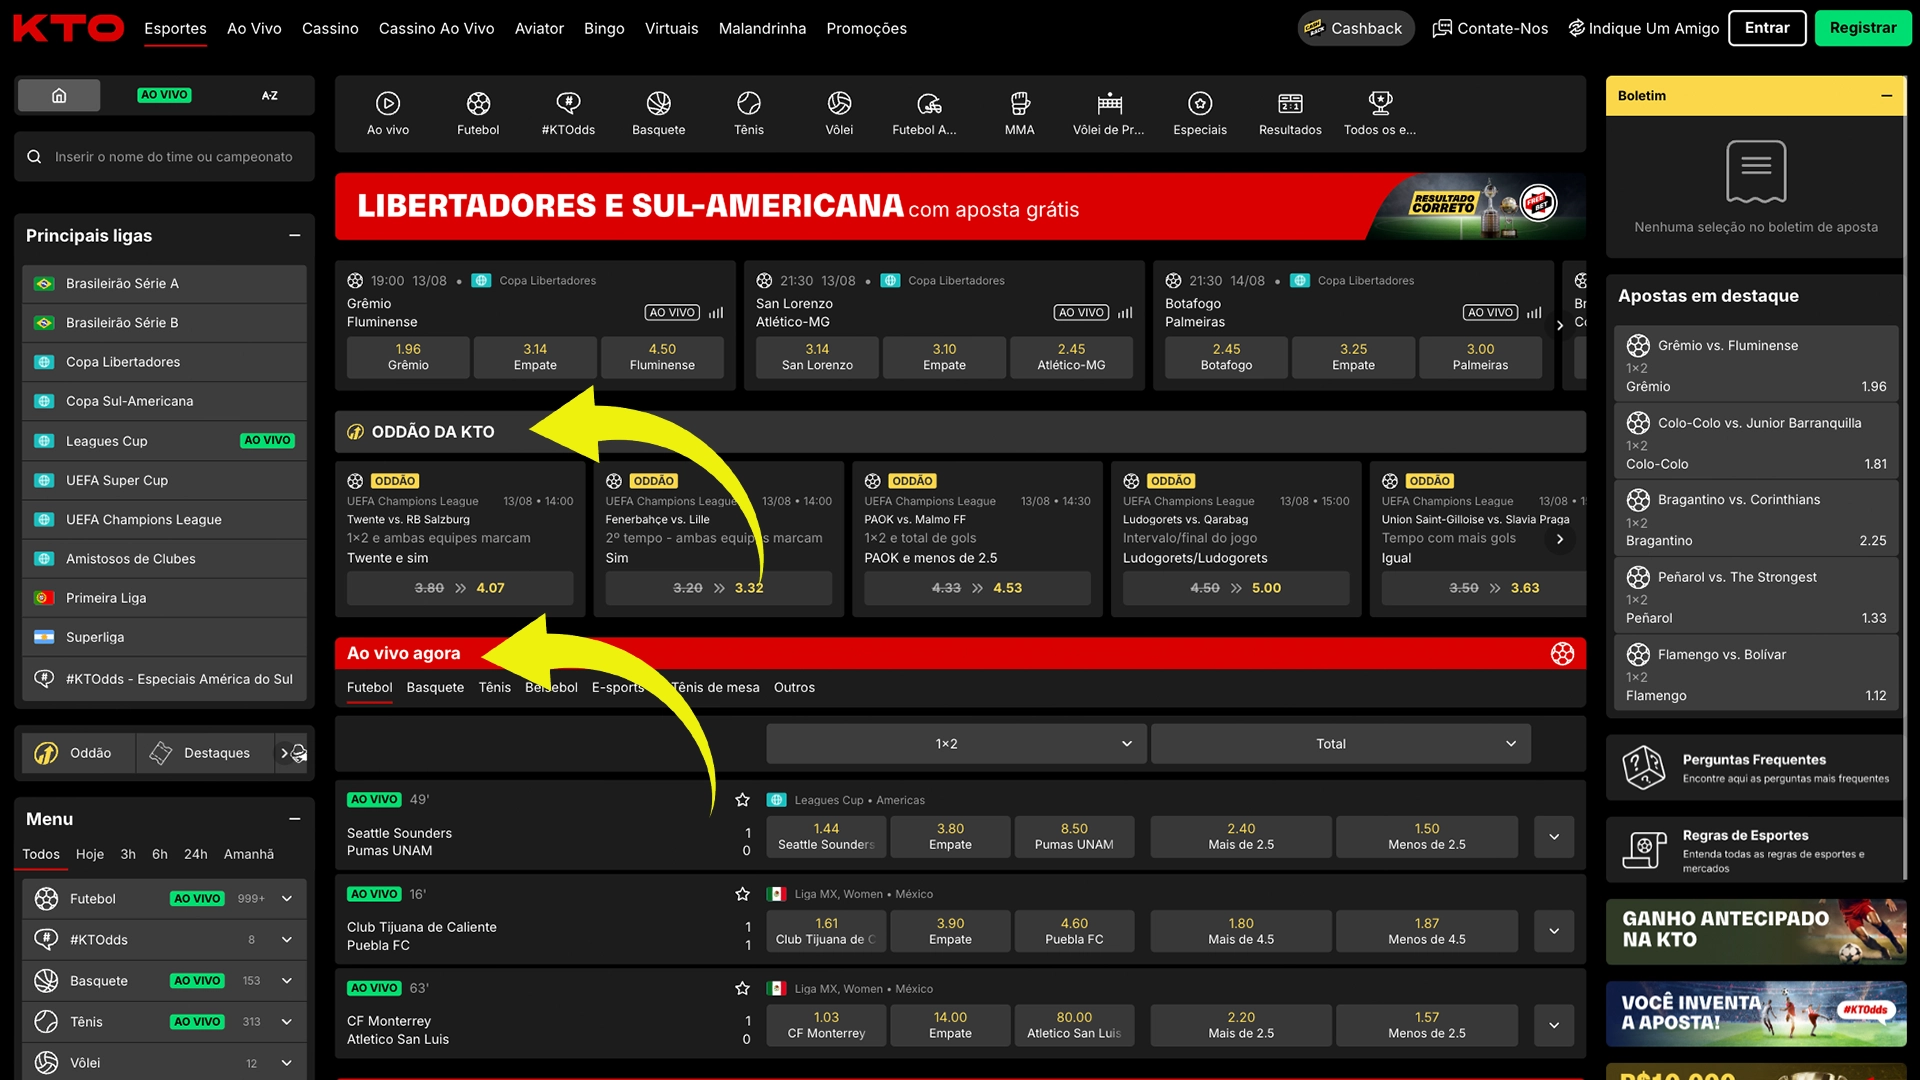Go to Ao Vivo in top navigation
Screen dimensions: 1920x1080
pyautogui.click(x=254, y=28)
